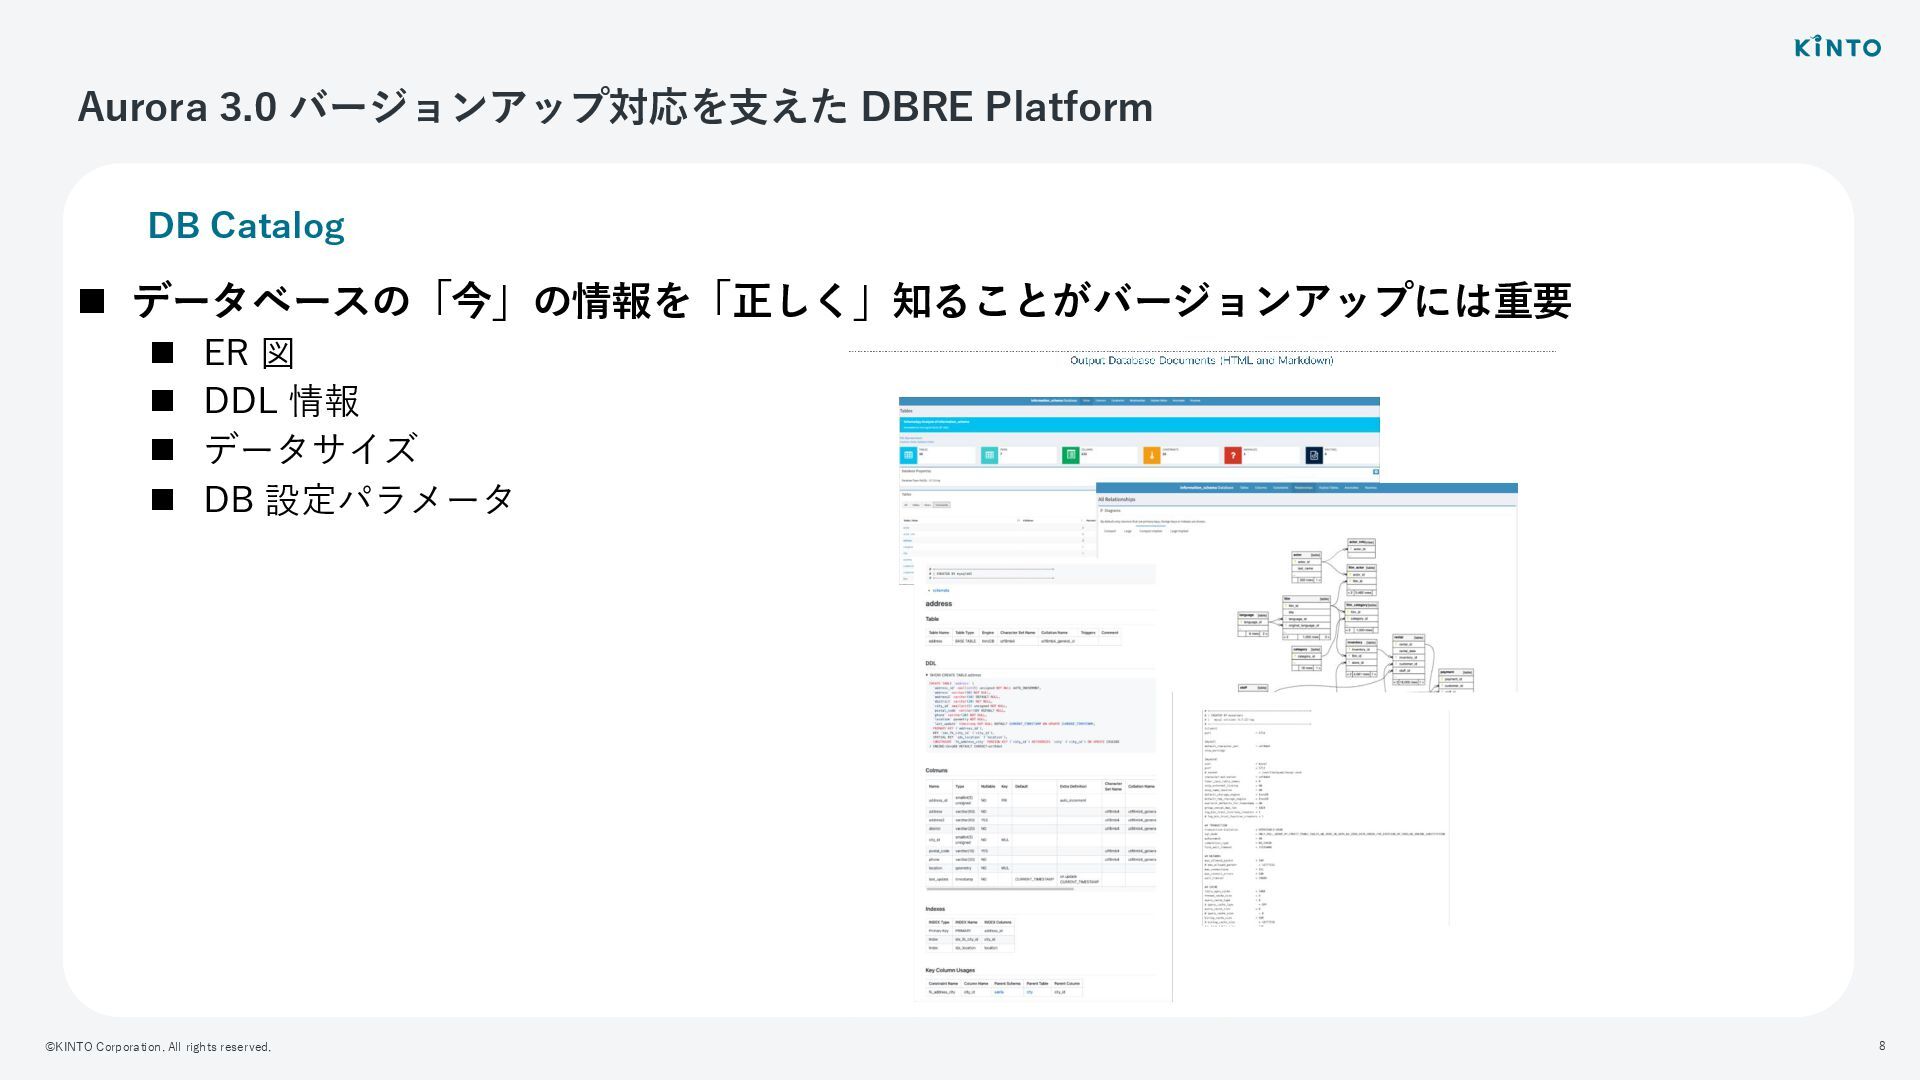Click the DB 設定パラメータ bullet
Viewport: 1920px width, 1080px height.
coord(359,498)
